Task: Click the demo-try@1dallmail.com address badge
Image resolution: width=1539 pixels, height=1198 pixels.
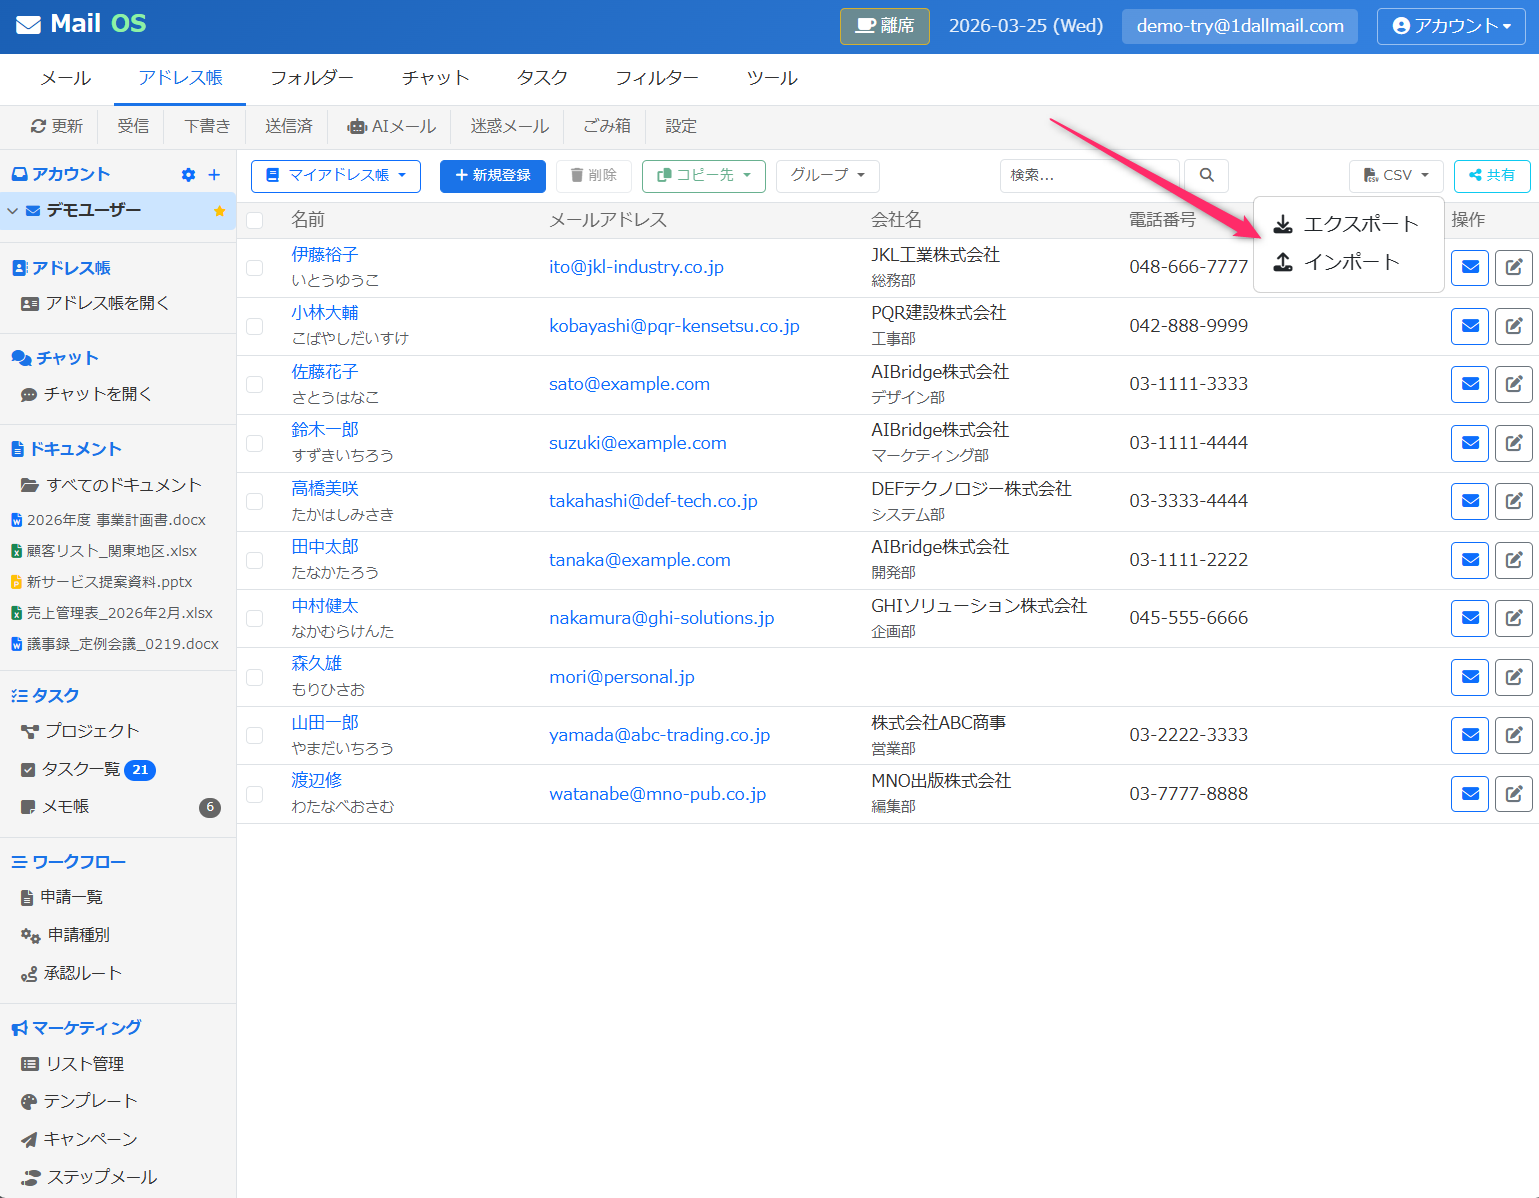Action: click(1240, 26)
